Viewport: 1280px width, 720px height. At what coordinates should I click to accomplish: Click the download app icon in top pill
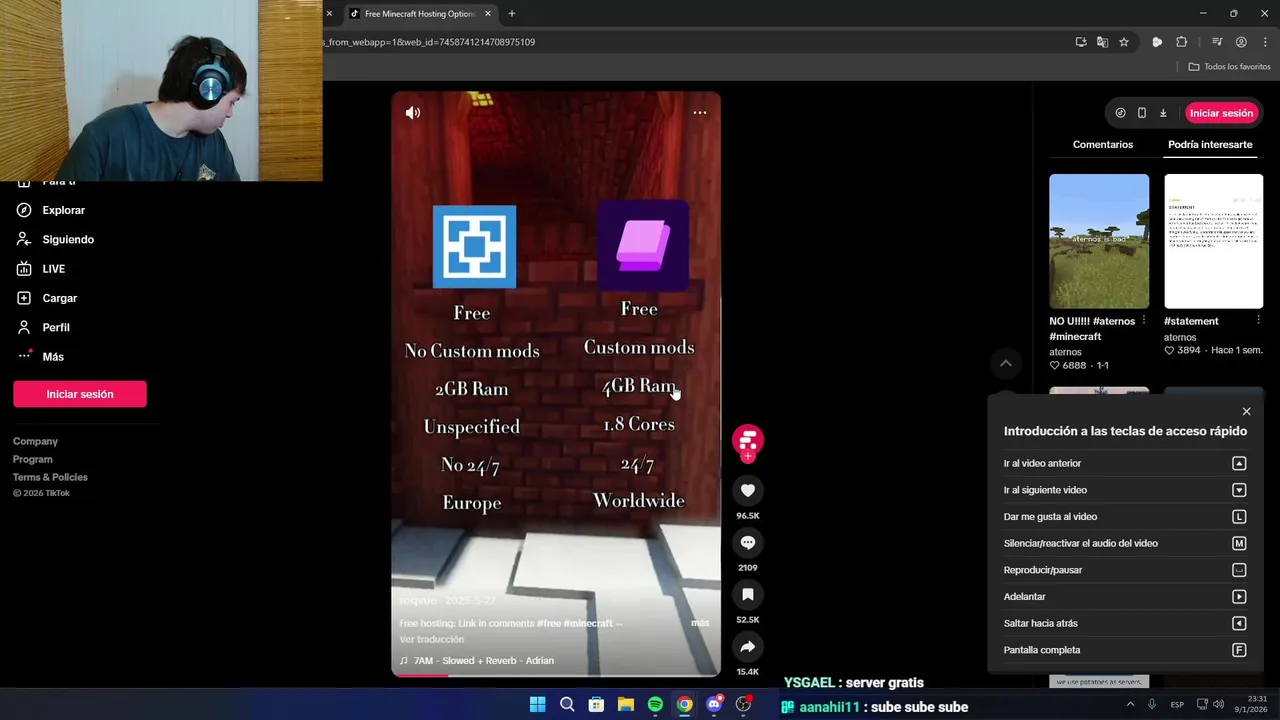click(1163, 113)
